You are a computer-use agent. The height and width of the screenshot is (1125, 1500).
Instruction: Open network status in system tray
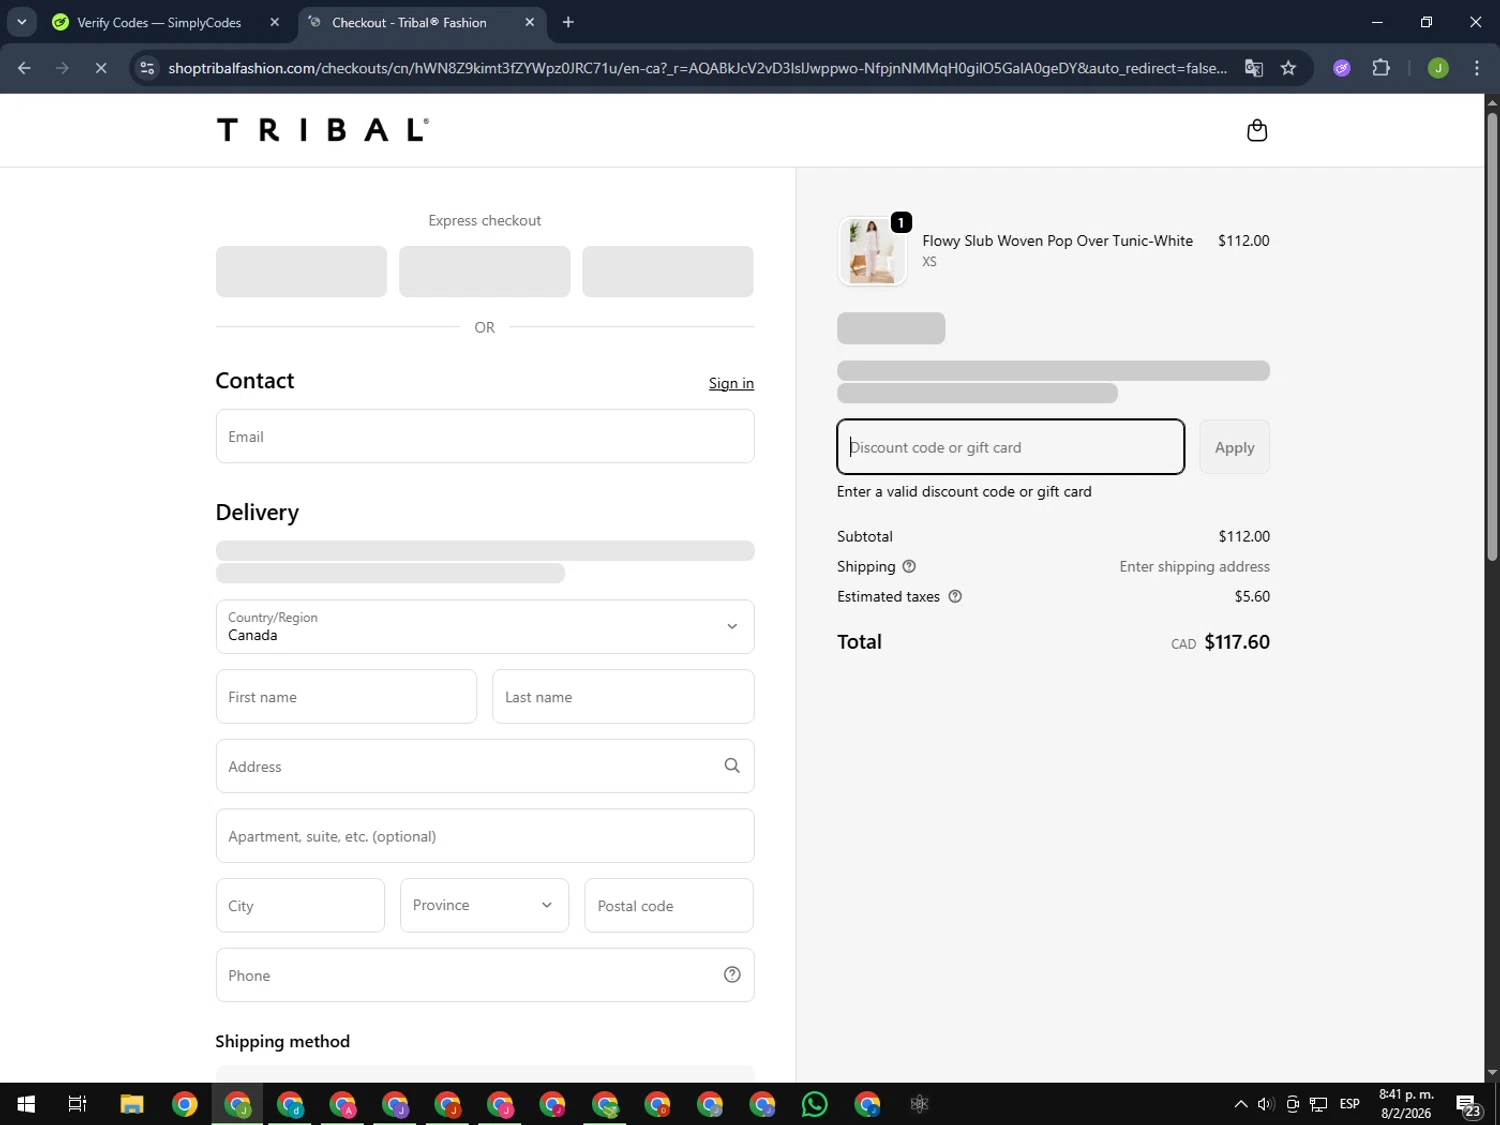(x=1319, y=1104)
